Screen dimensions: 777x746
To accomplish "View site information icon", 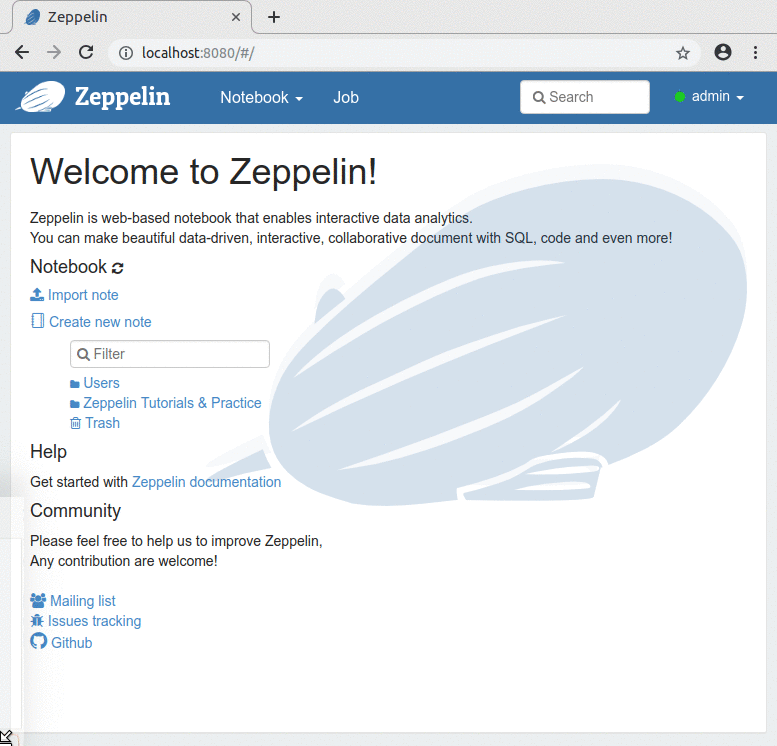I will [126, 53].
